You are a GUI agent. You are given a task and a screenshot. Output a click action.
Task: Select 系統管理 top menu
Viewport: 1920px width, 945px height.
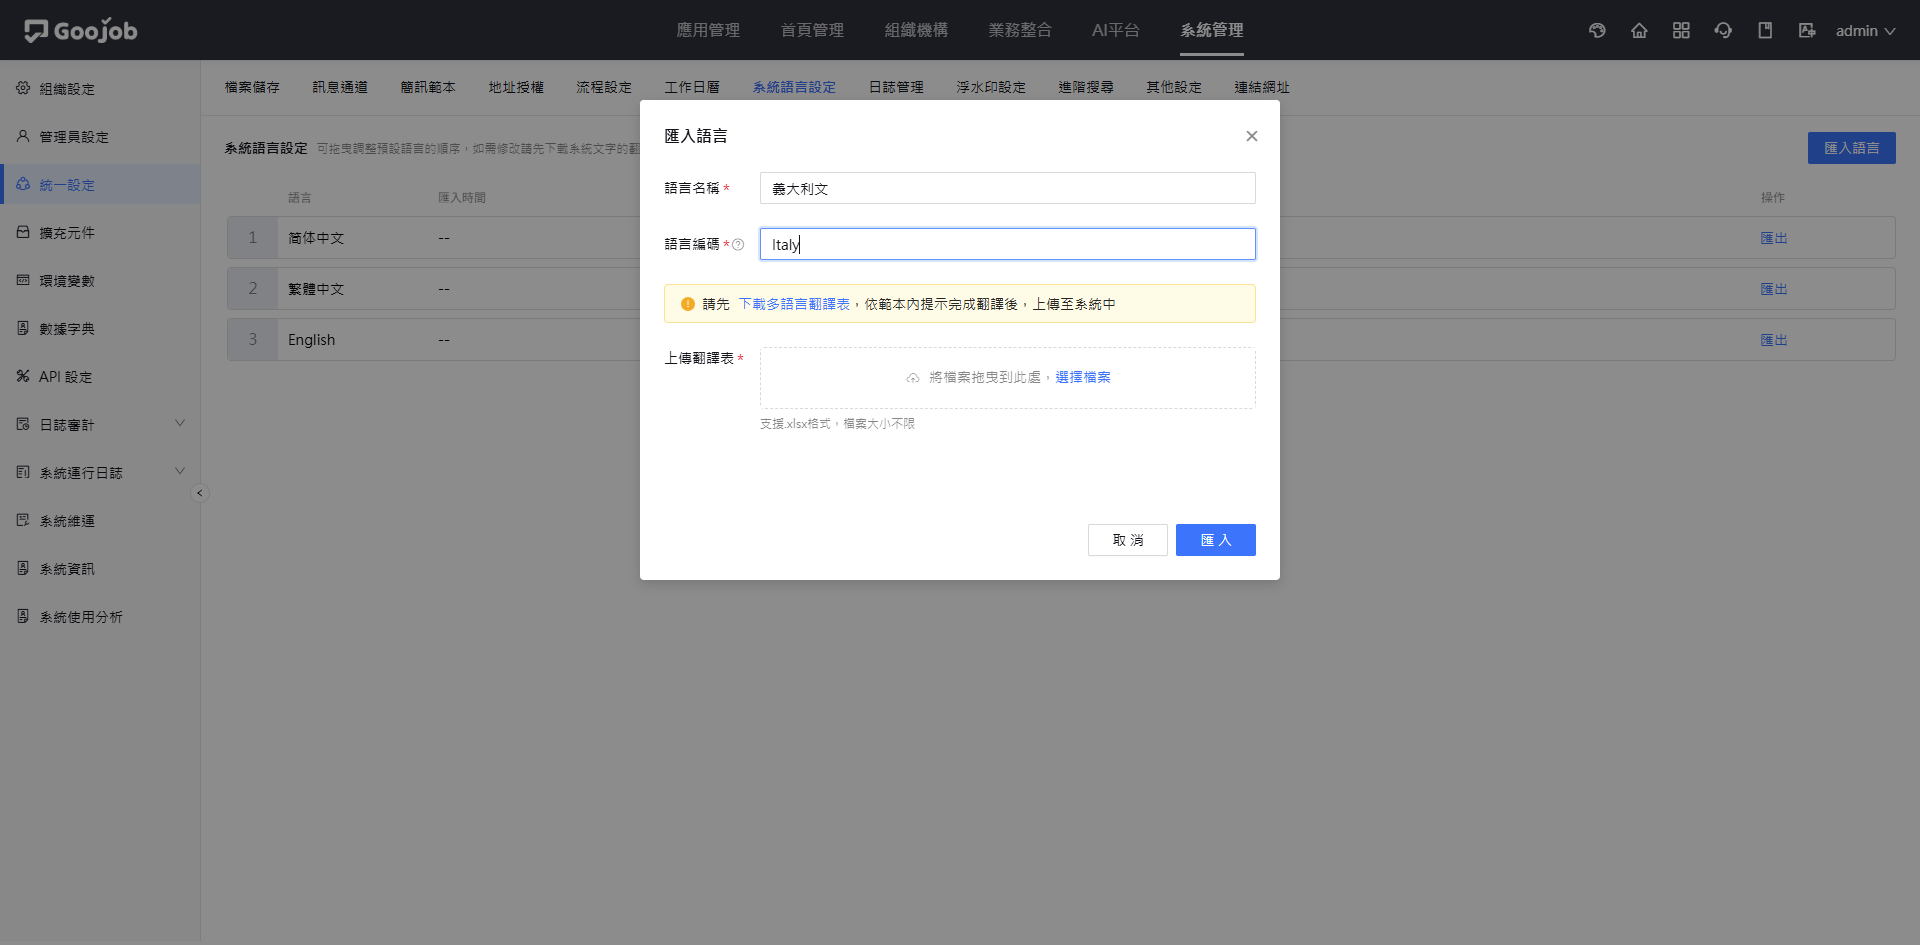[x=1212, y=30]
